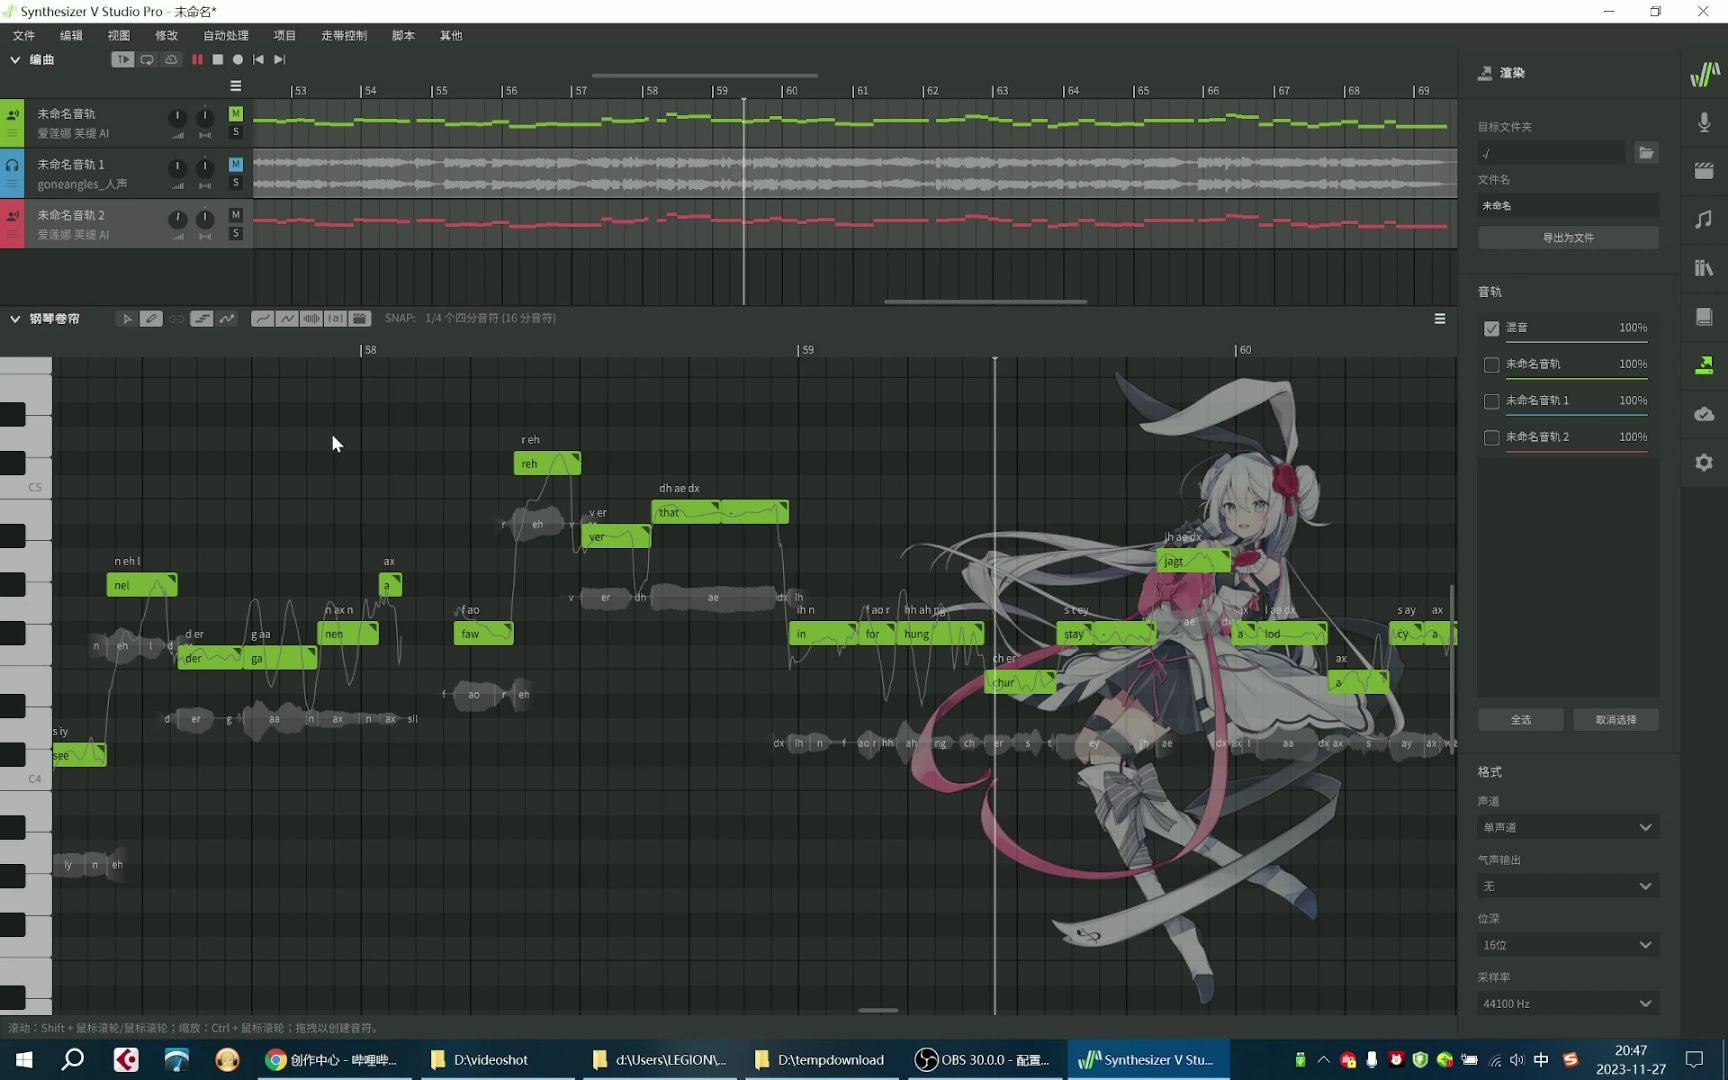Click the Synthesizer V logo sidebar icon
The image size is (1728, 1080).
[x=1704, y=74]
